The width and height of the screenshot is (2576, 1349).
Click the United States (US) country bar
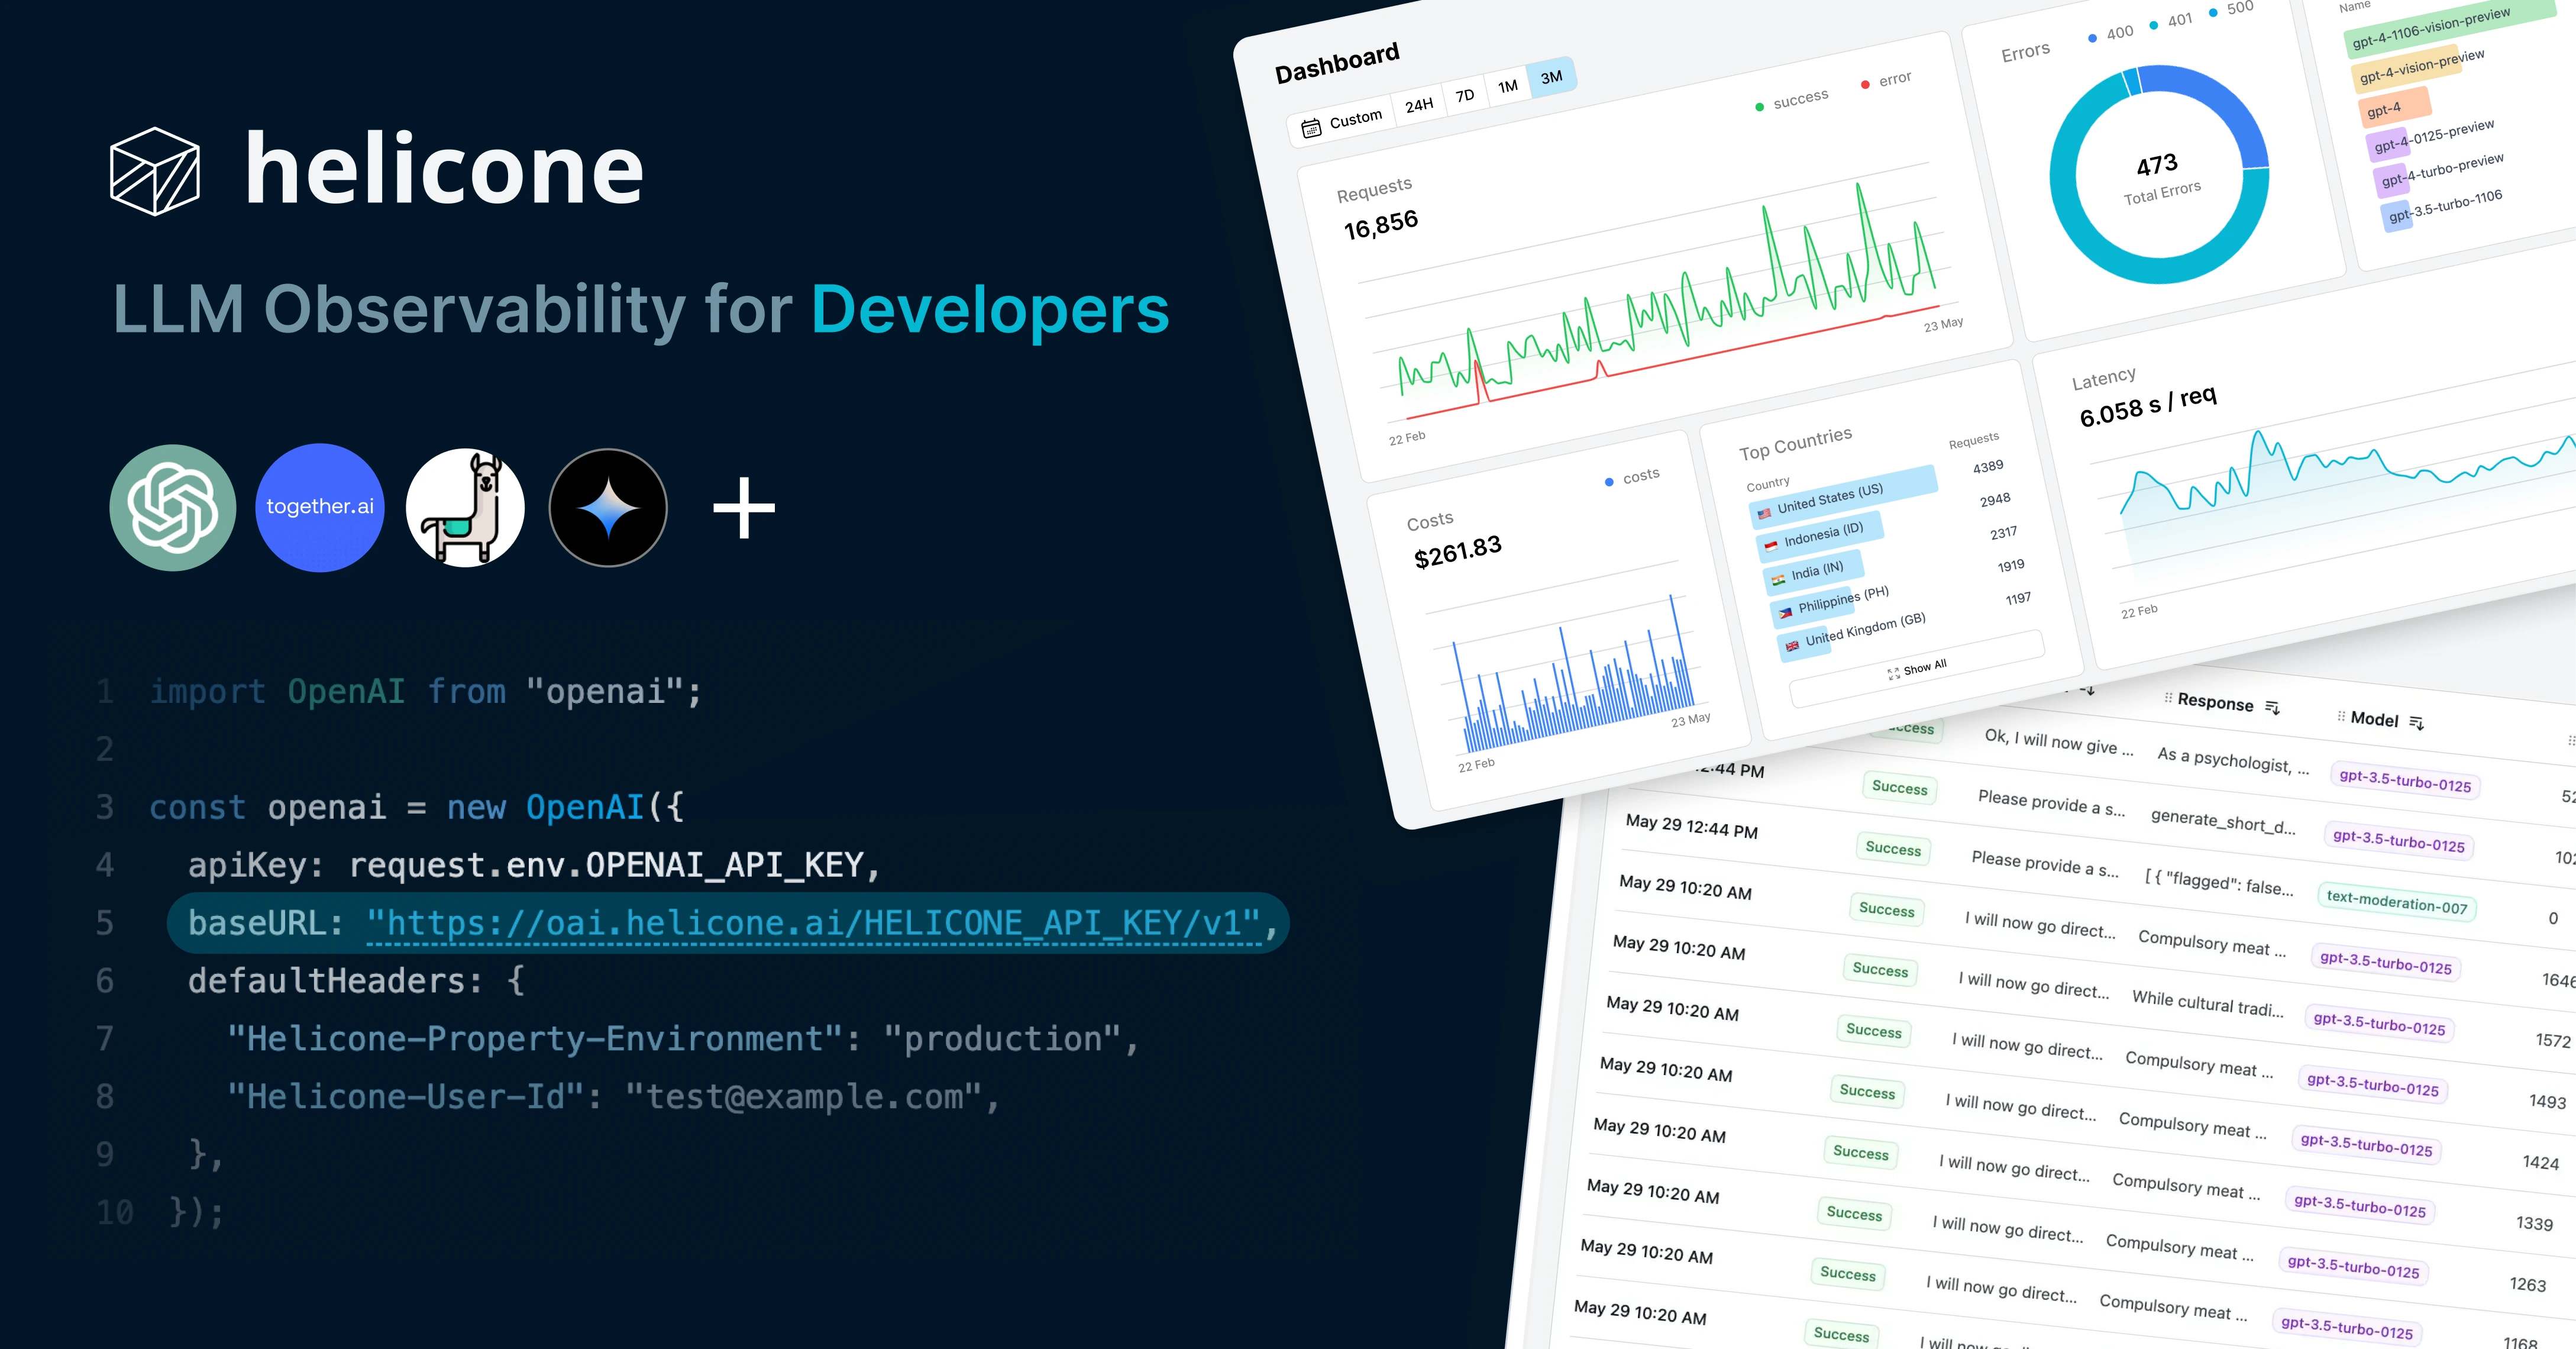click(x=1844, y=497)
